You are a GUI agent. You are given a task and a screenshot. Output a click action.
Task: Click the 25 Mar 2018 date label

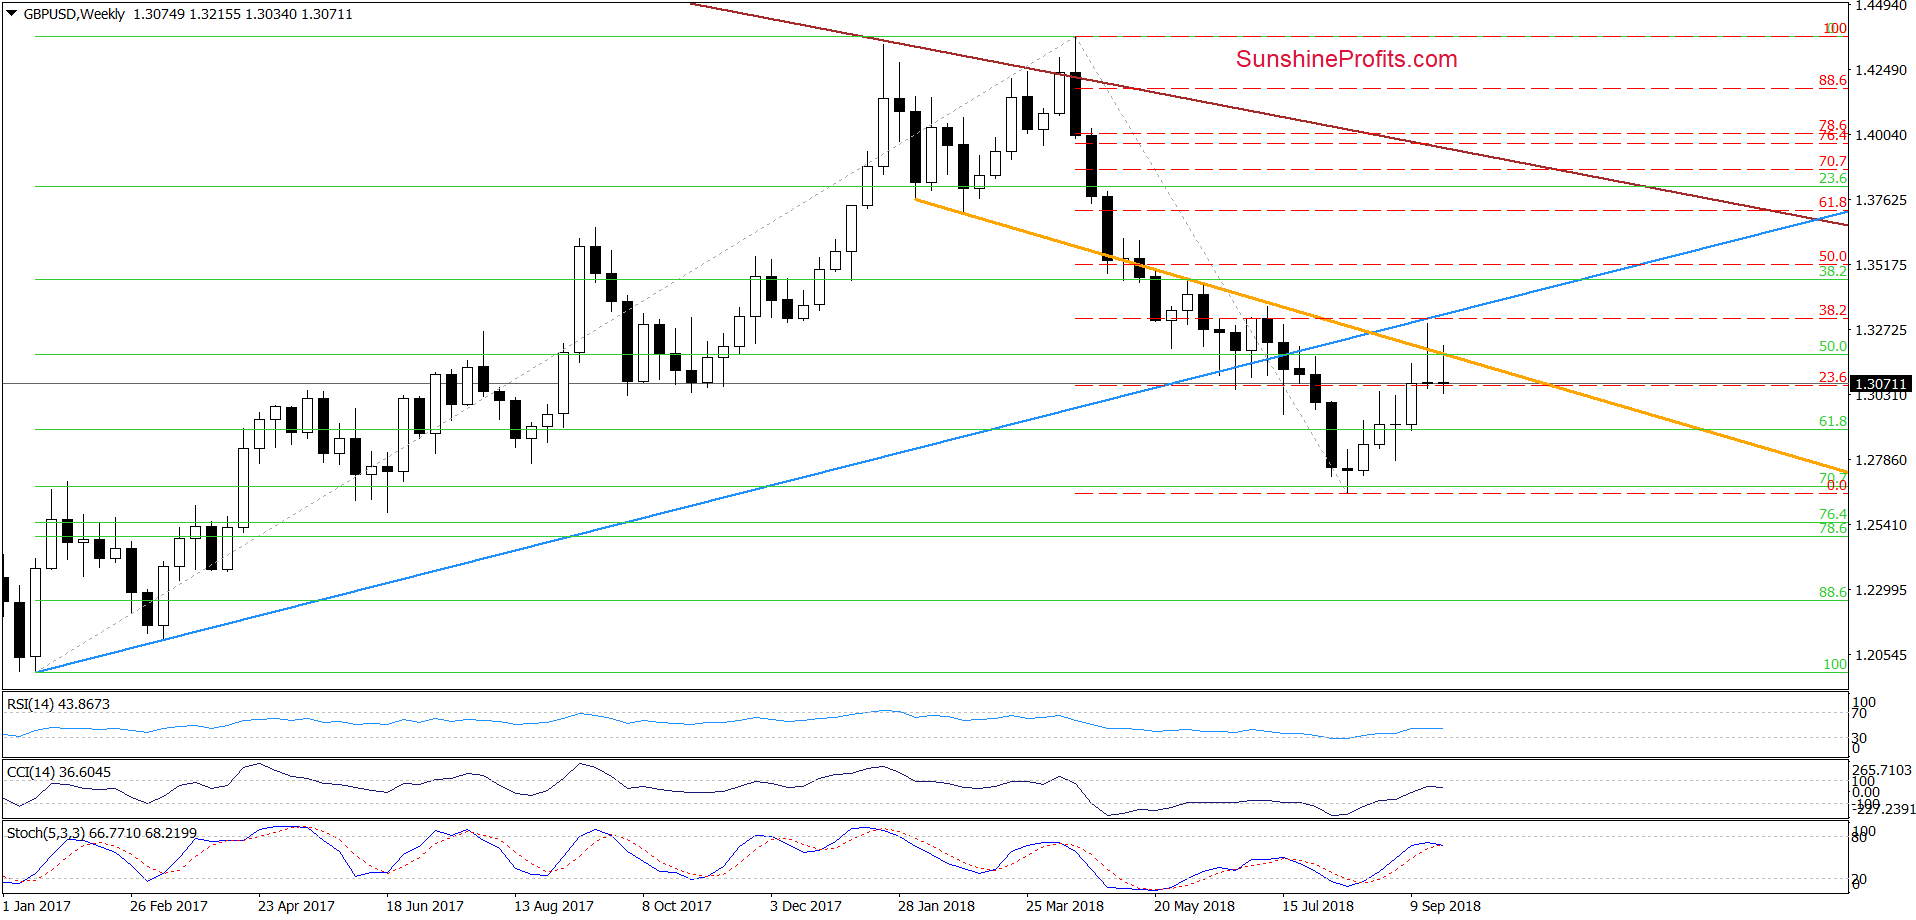coord(1065,906)
